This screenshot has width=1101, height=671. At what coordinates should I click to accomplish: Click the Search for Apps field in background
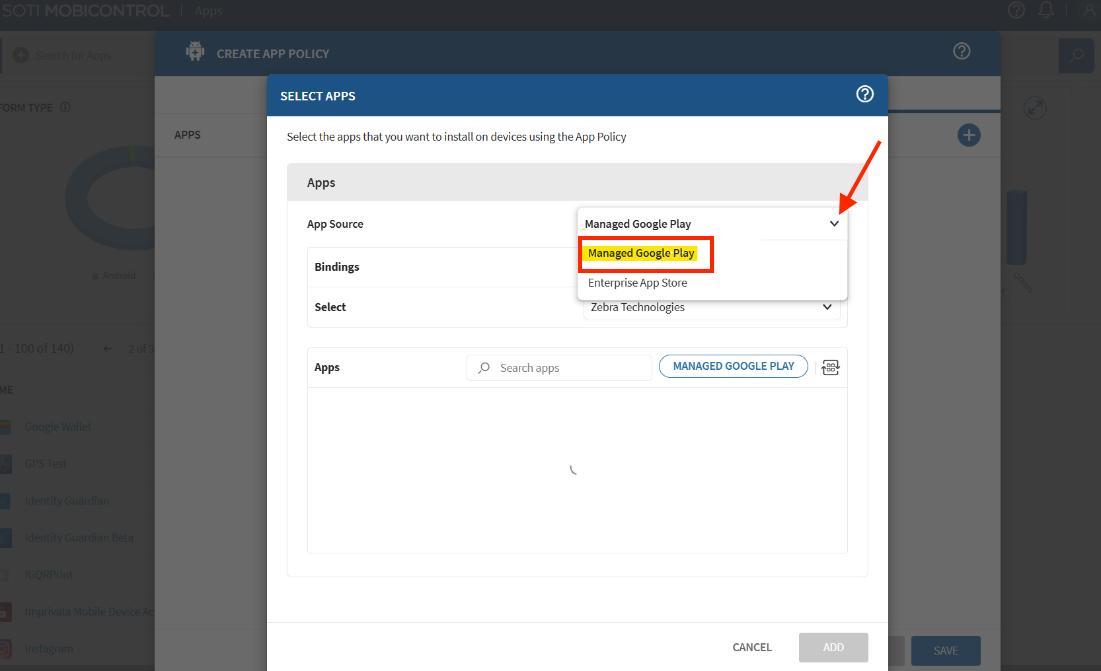click(73, 55)
